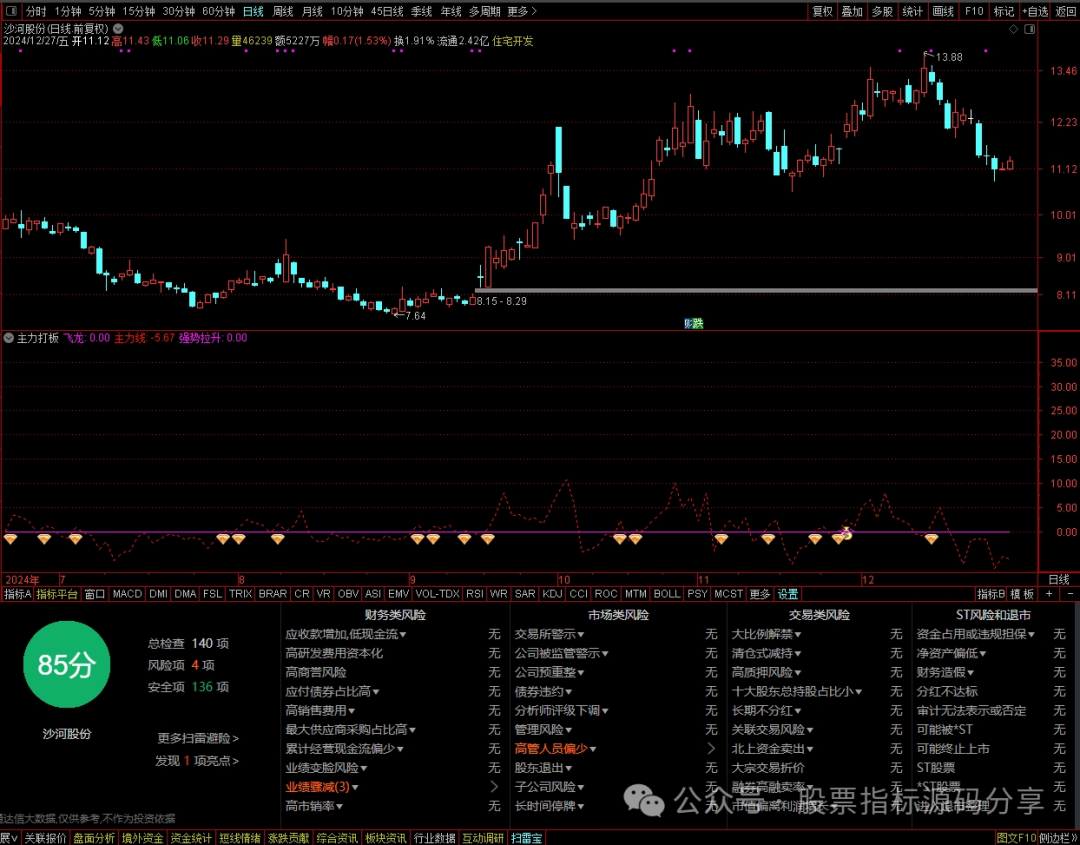Activate the 画线 drawing tool

coord(943,12)
